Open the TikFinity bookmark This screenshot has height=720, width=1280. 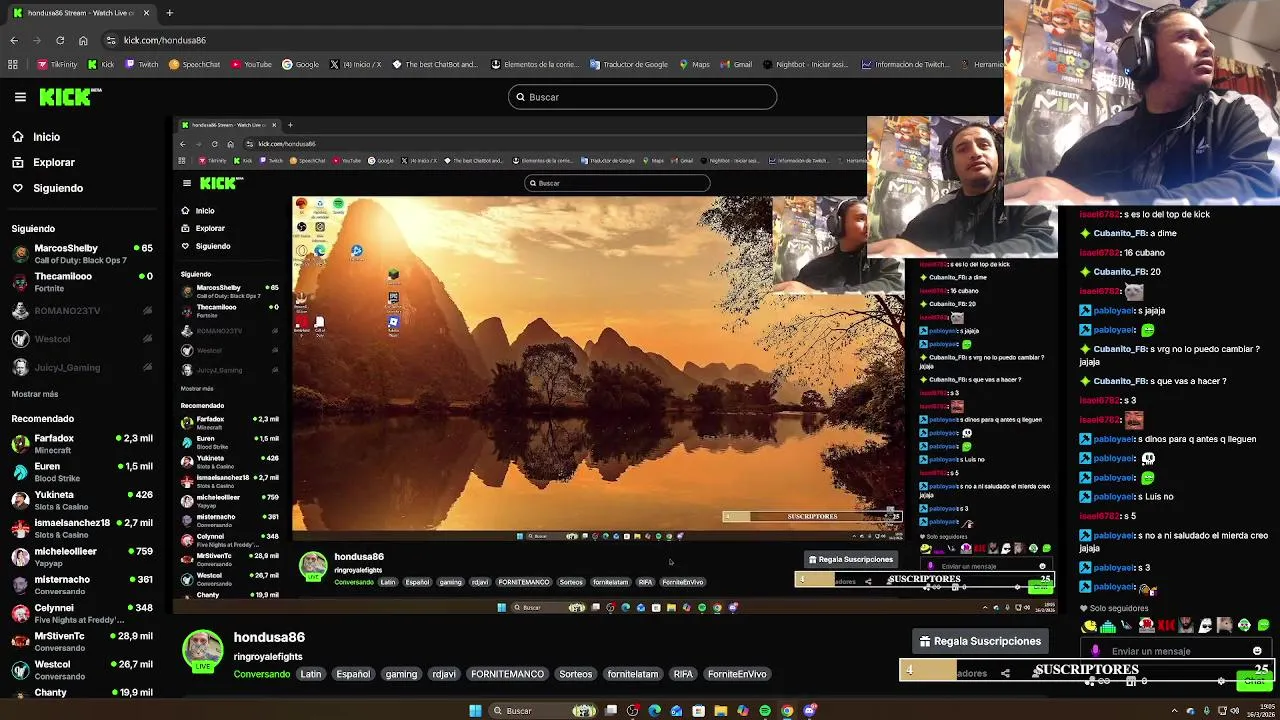point(57,64)
